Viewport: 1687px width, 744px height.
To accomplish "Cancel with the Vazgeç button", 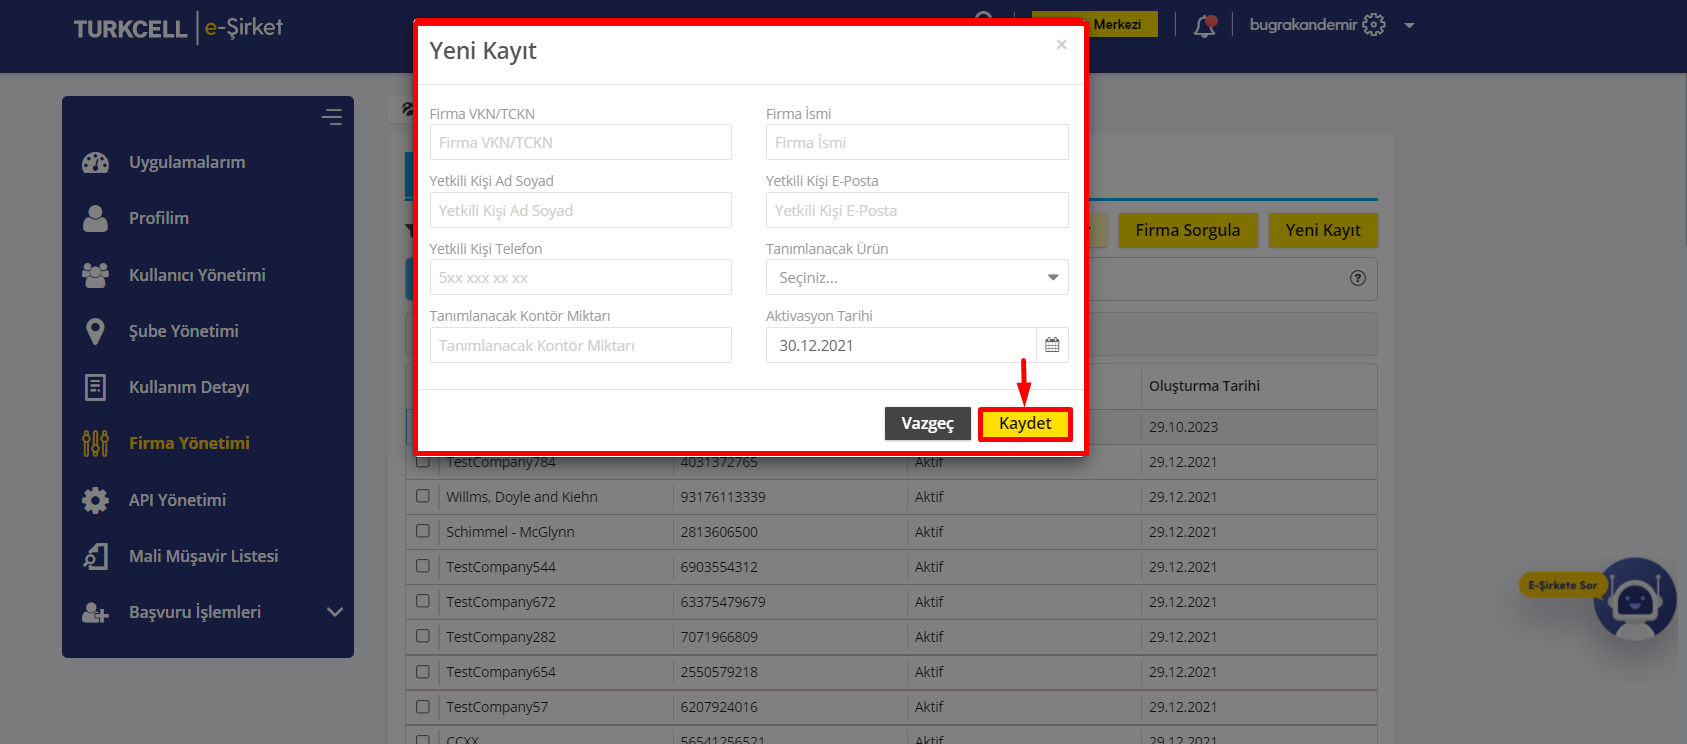I will (927, 424).
